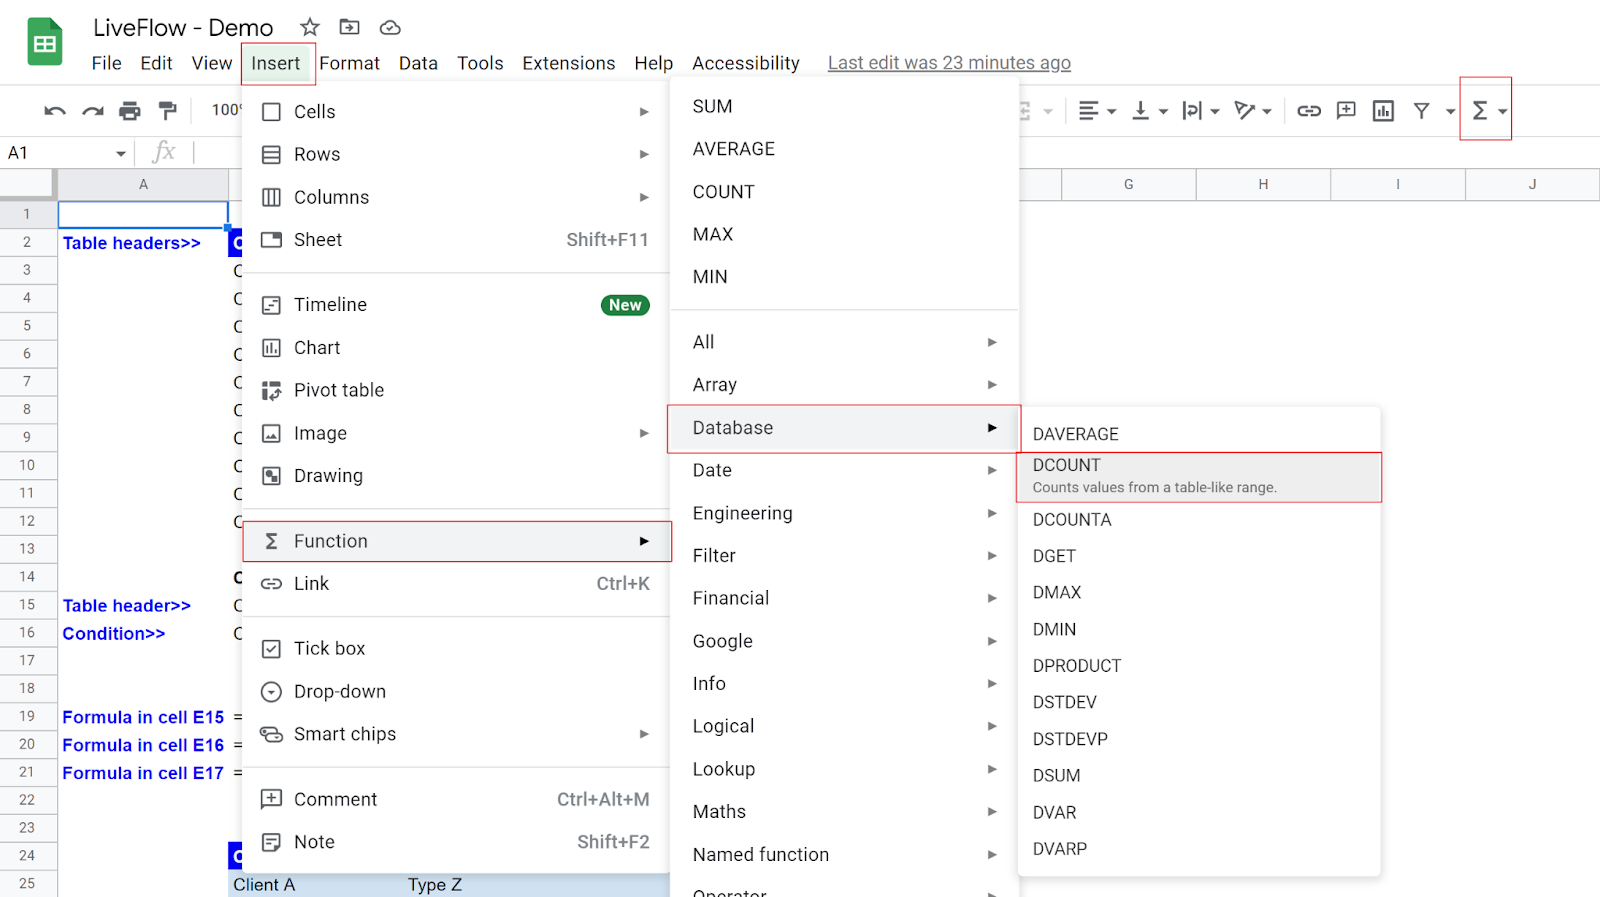Select the DAVERAGE function
The height and width of the screenshot is (897, 1600).
coord(1199,434)
